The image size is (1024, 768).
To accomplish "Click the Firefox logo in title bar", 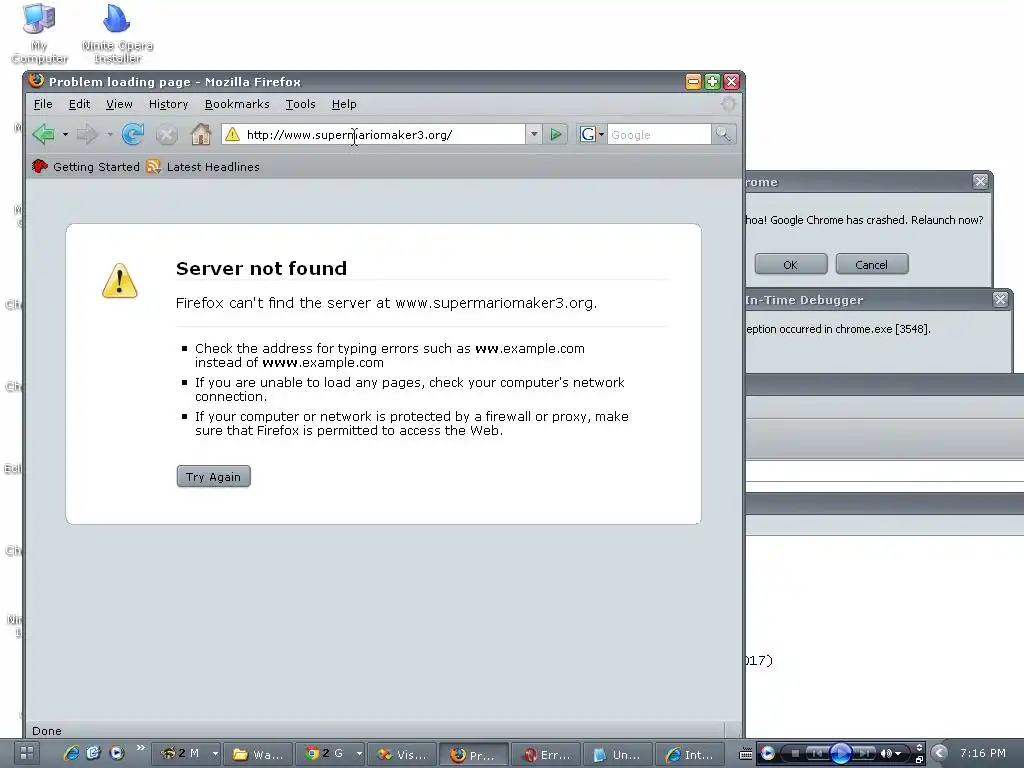I will click(x=36, y=81).
